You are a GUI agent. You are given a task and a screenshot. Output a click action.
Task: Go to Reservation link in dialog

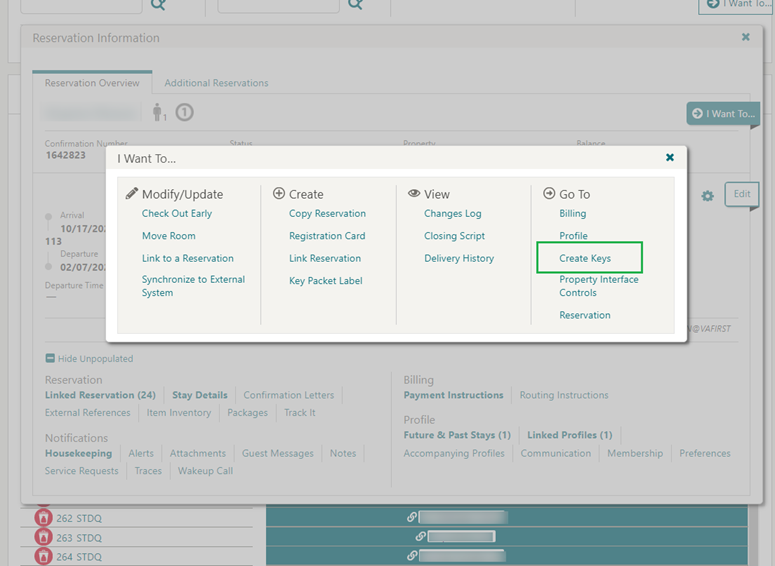pos(585,315)
